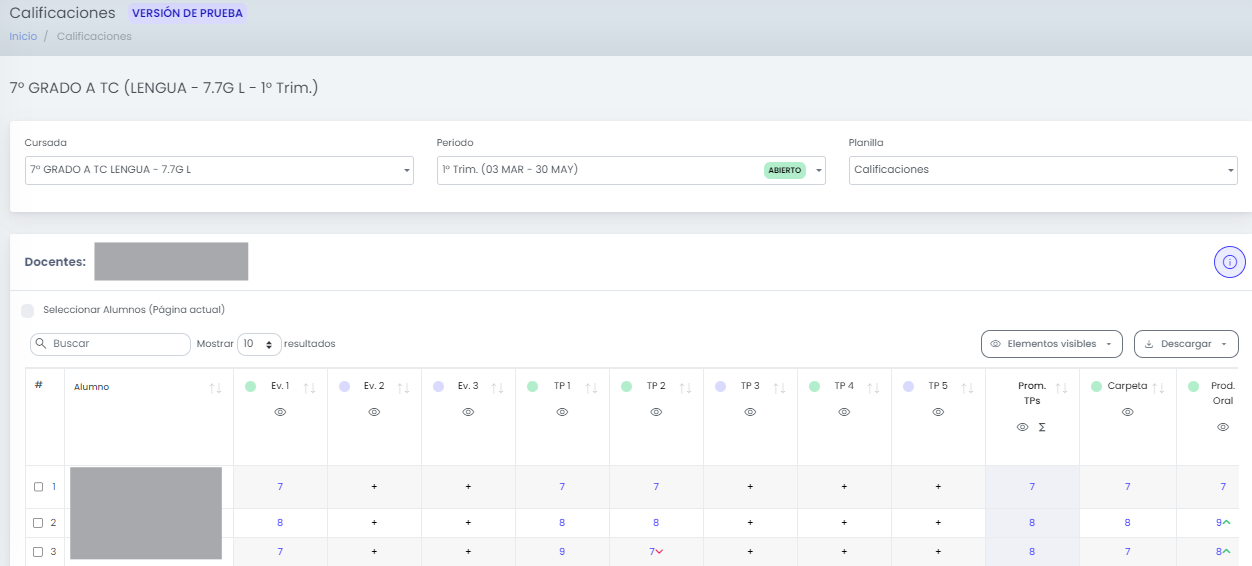Click green status dot of Carpeta
Image resolution: width=1252 pixels, height=566 pixels.
coord(1097,386)
